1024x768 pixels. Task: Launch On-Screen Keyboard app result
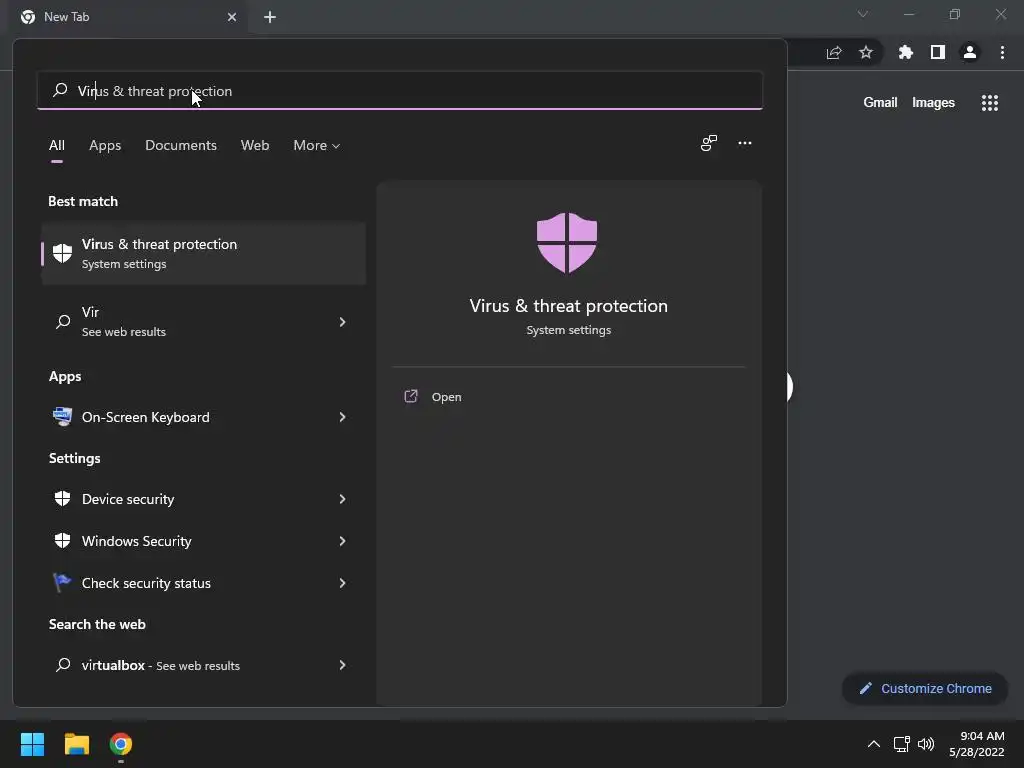(x=203, y=417)
